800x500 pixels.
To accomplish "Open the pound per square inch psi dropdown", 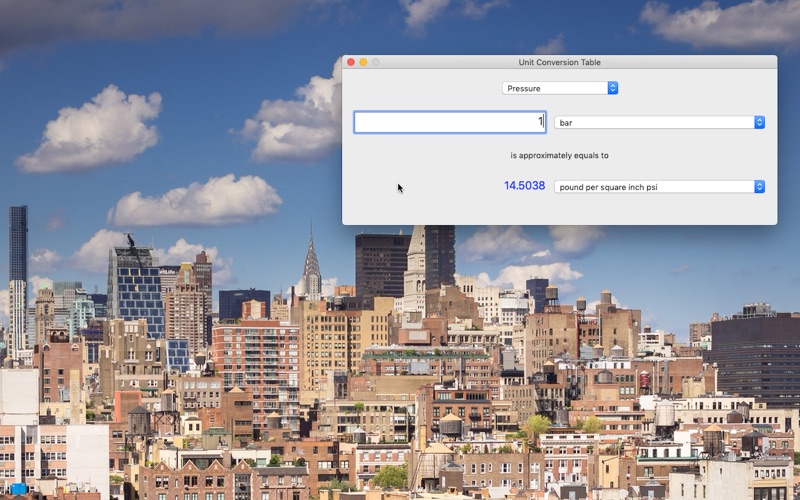I will pos(659,187).
